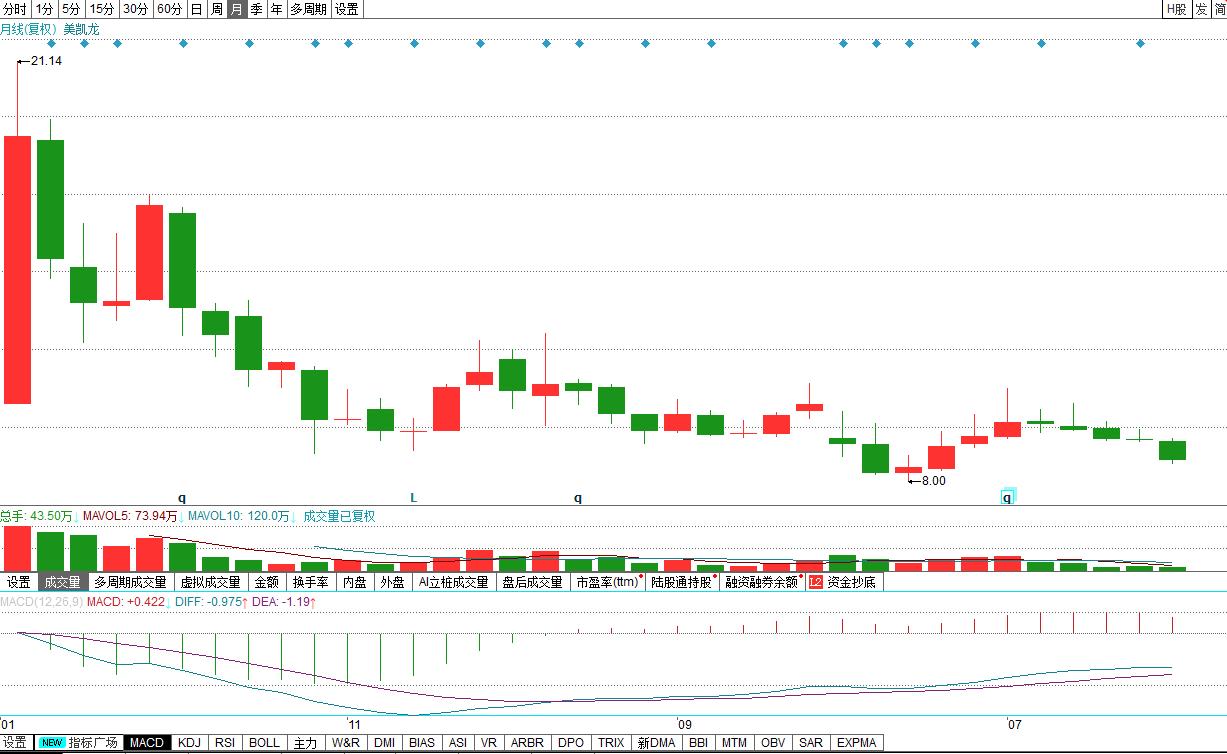Select the 30分 period tab
The width and height of the screenshot is (1227, 754).
135,9
